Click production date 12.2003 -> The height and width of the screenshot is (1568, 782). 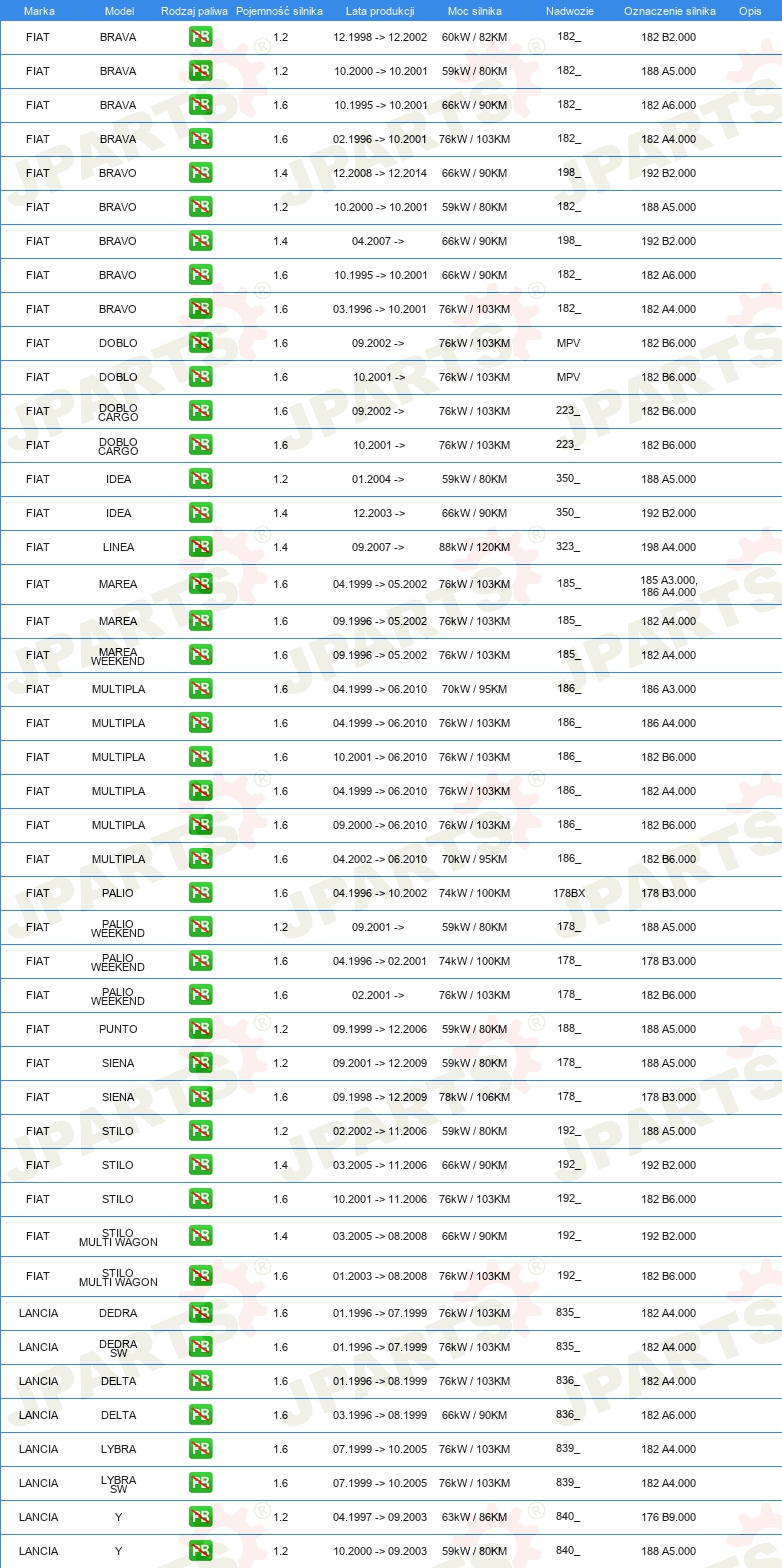(378, 513)
